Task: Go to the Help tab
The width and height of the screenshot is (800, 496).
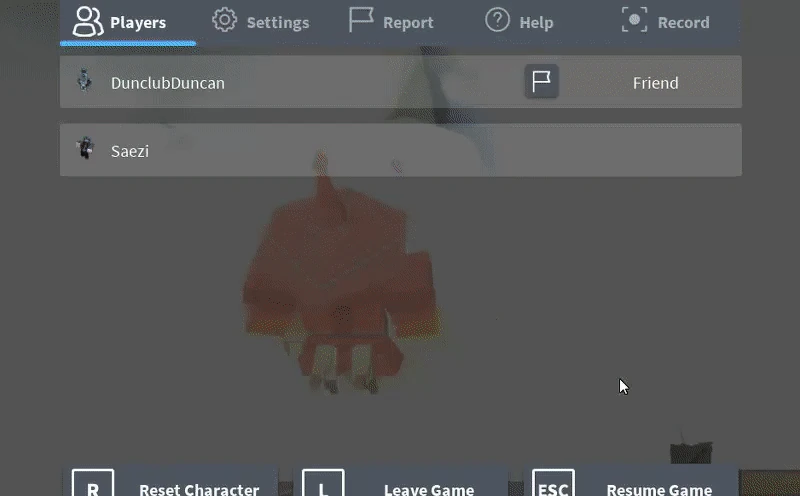Action: click(x=519, y=22)
